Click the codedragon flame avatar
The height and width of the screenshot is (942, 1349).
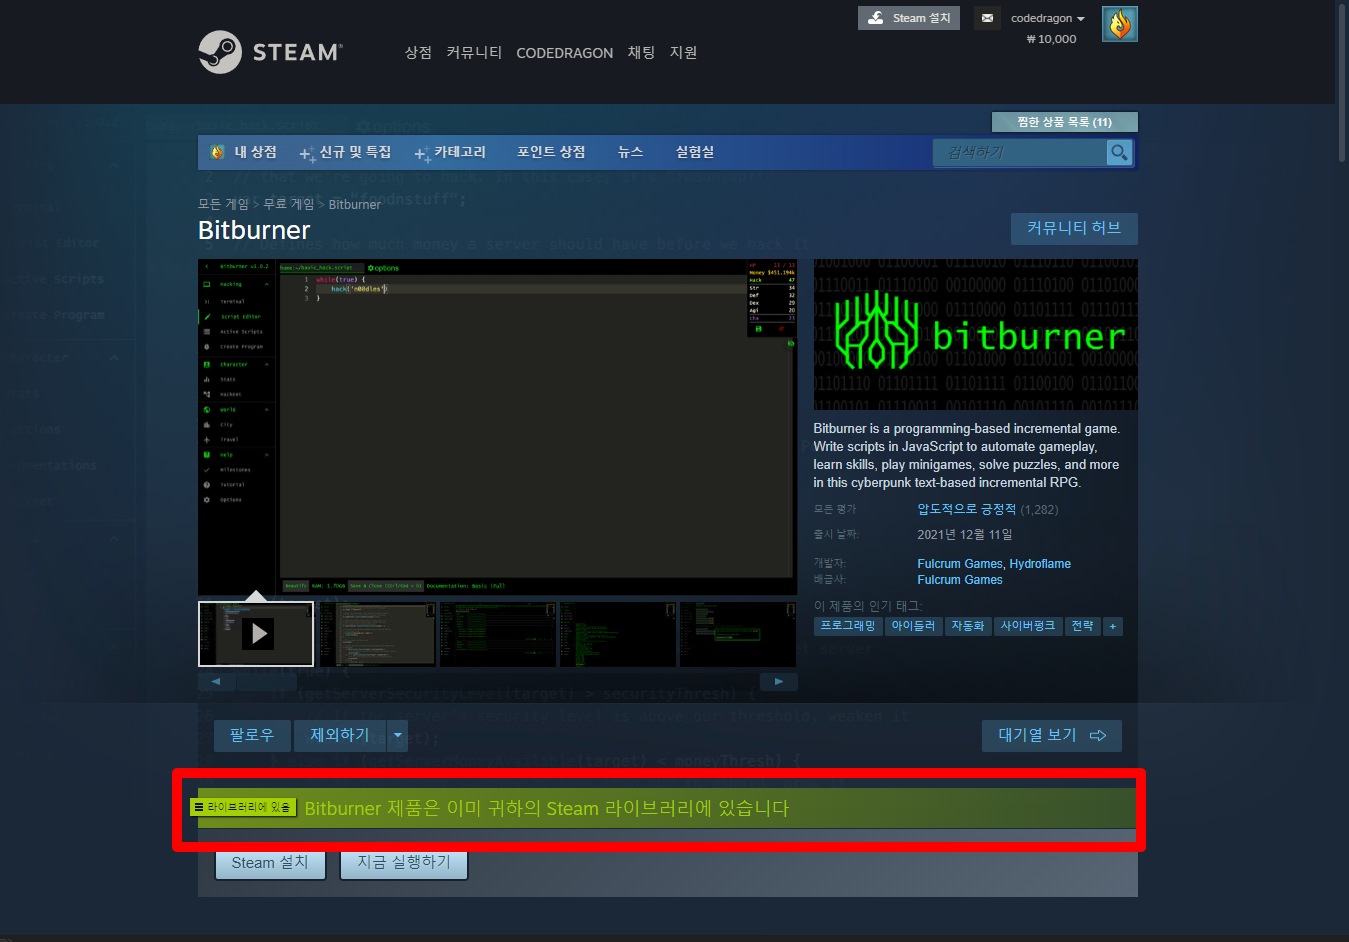click(1119, 24)
